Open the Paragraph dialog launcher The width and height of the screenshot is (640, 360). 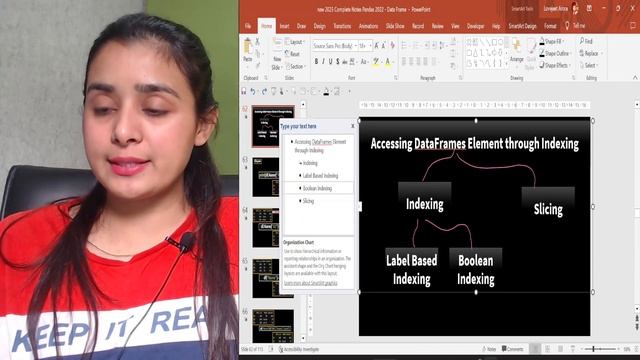[460, 78]
